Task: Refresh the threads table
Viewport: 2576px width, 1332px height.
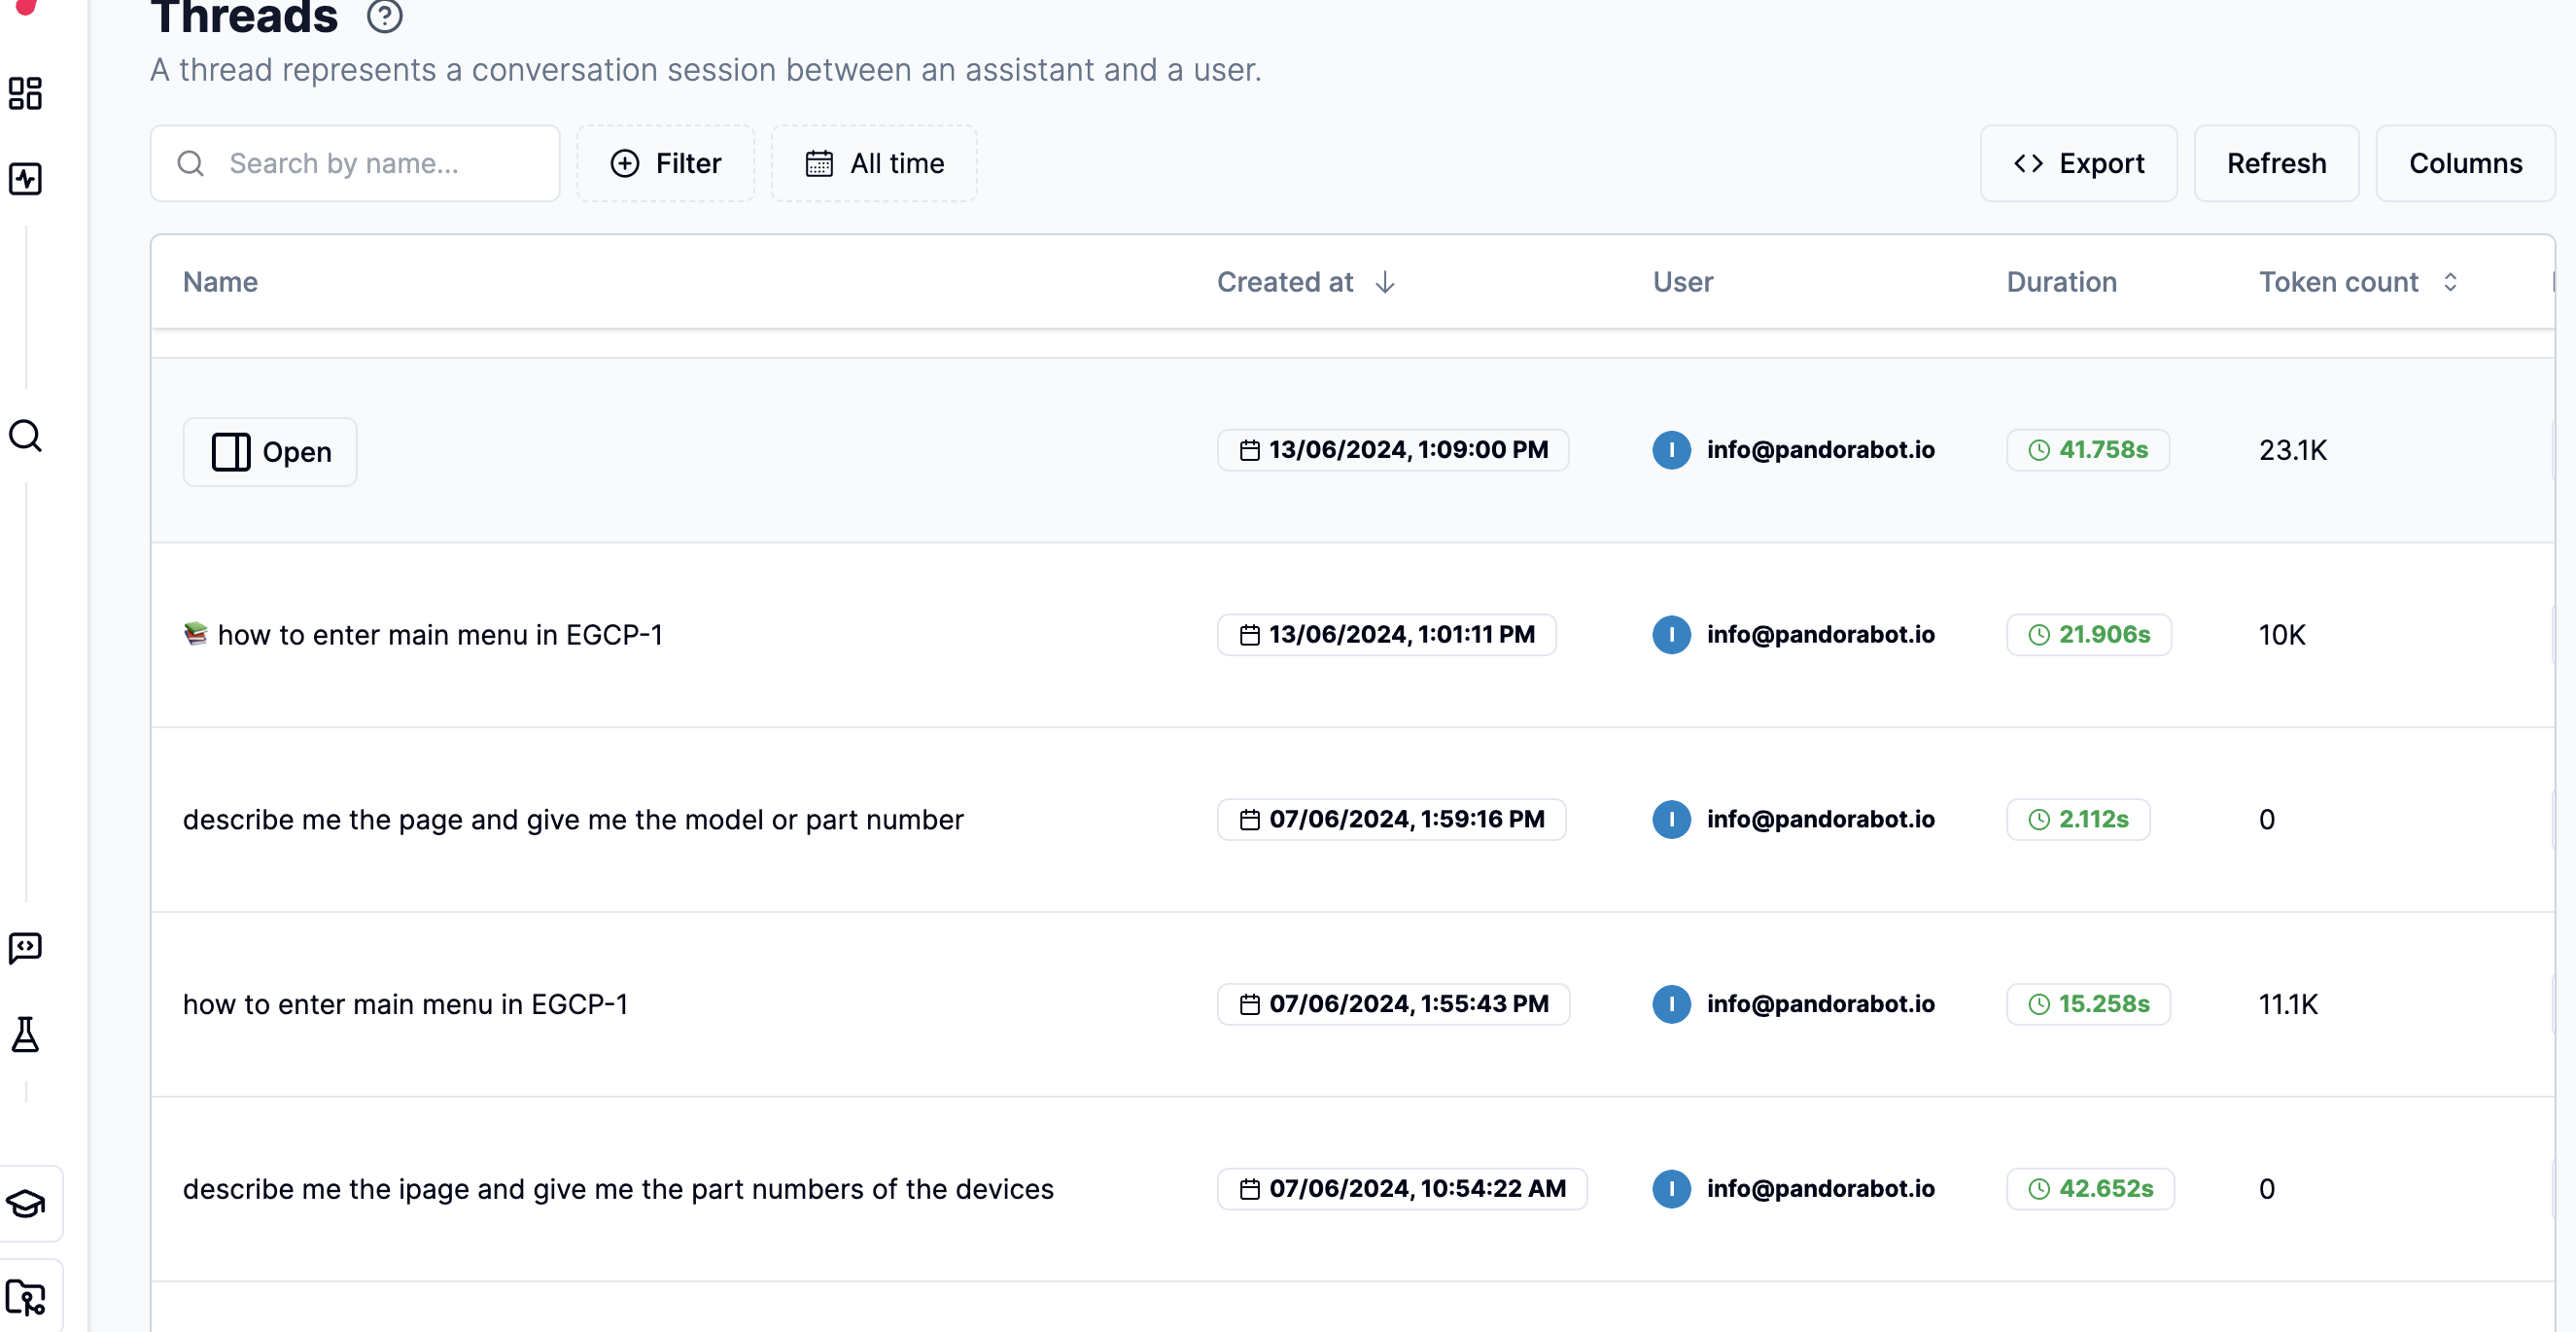Action: [x=2275, y=163]
